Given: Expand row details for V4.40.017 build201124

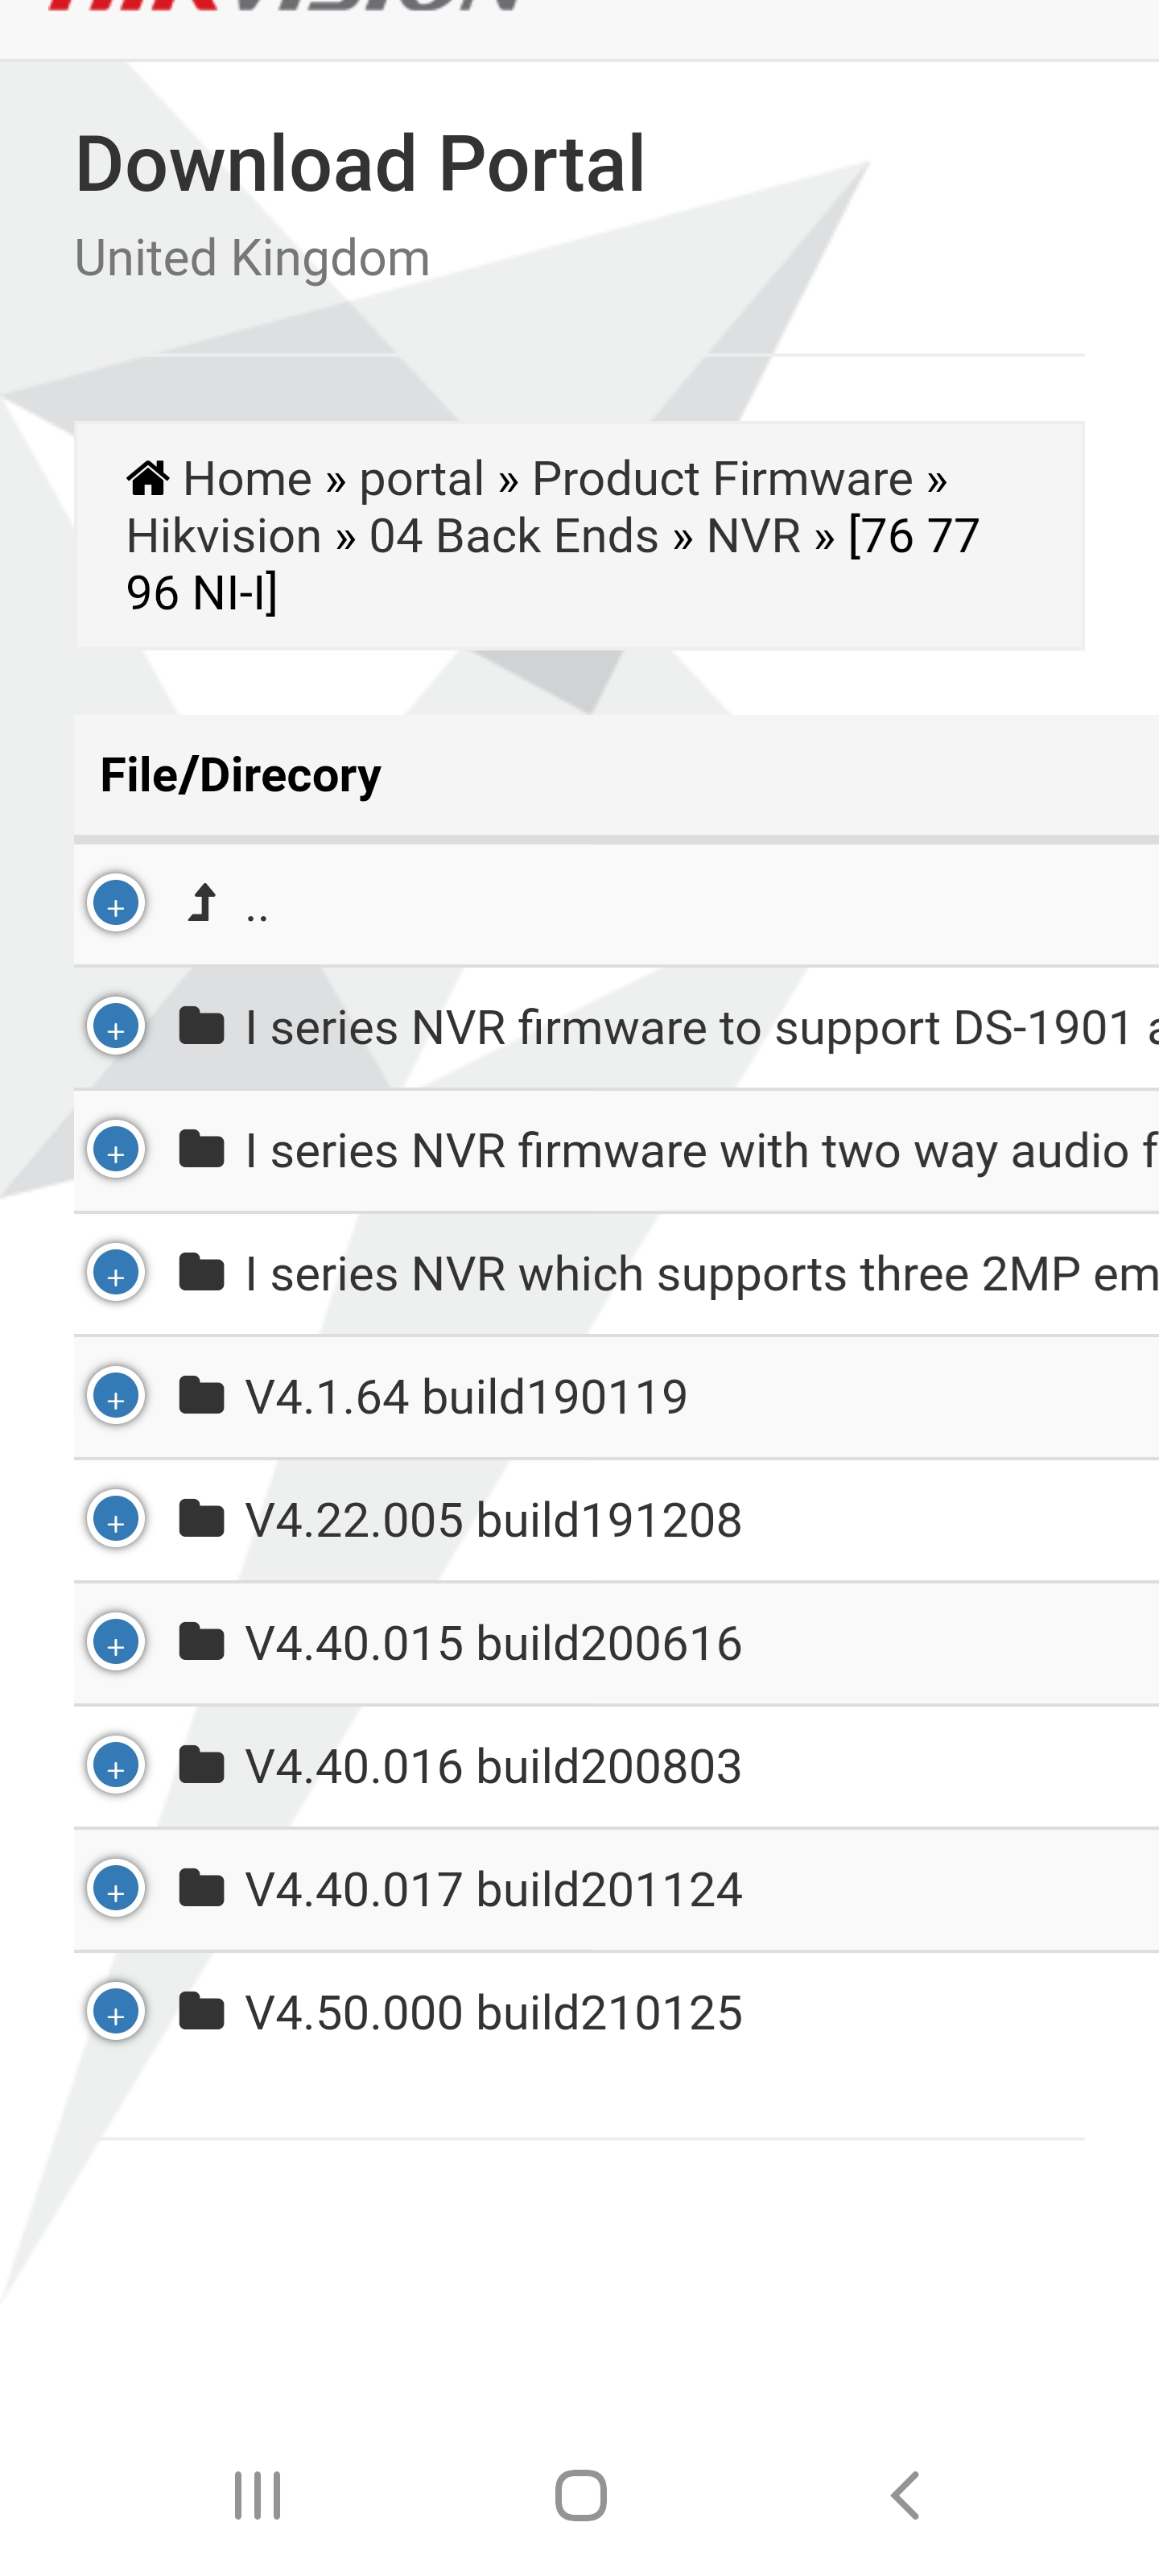Looking at the screenshot, I should click(116, 1888).
